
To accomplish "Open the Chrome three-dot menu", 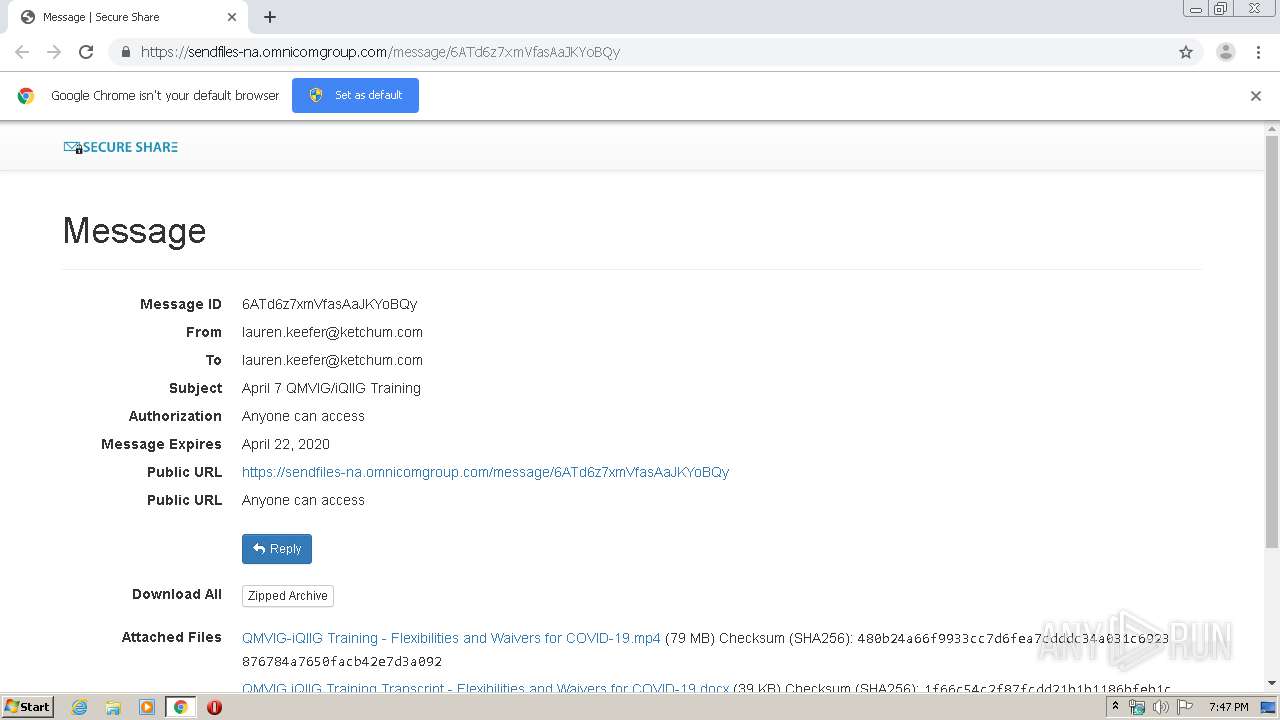I will point(1259,52).
